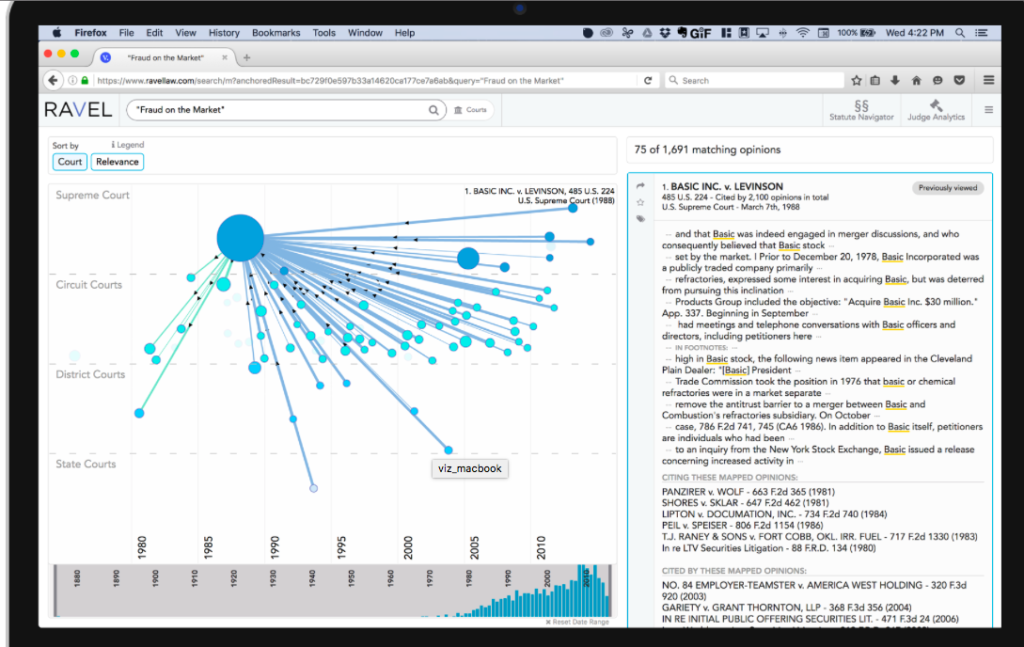Sort results by Court
1024x647 pixels.
tap(69, 161)
